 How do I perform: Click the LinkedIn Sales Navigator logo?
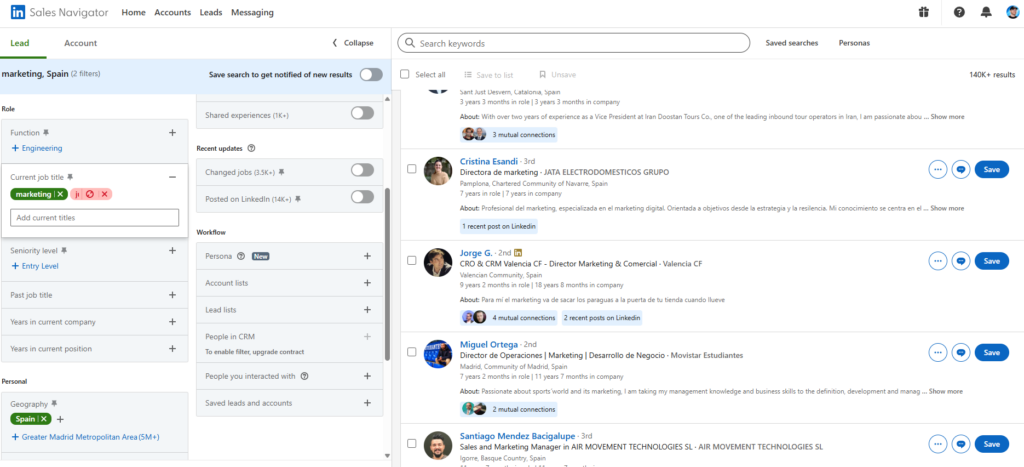click(59, 12)
